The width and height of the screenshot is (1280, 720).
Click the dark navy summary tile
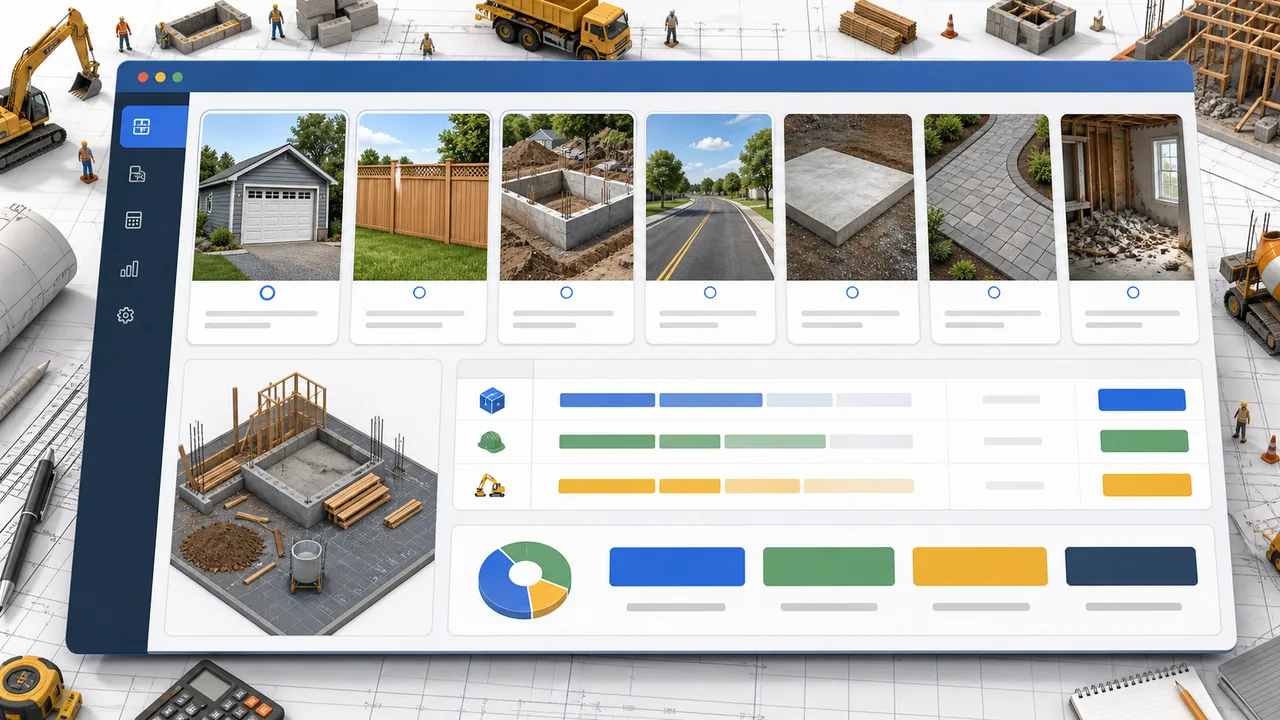click(1131, 566)
